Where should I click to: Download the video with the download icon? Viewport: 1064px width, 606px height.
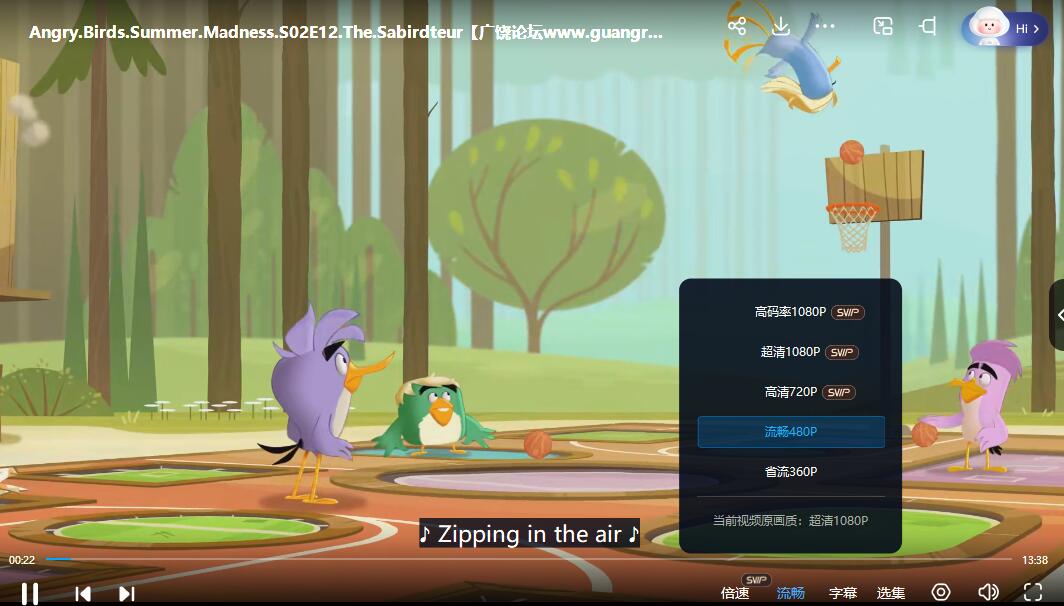(781, 26)
